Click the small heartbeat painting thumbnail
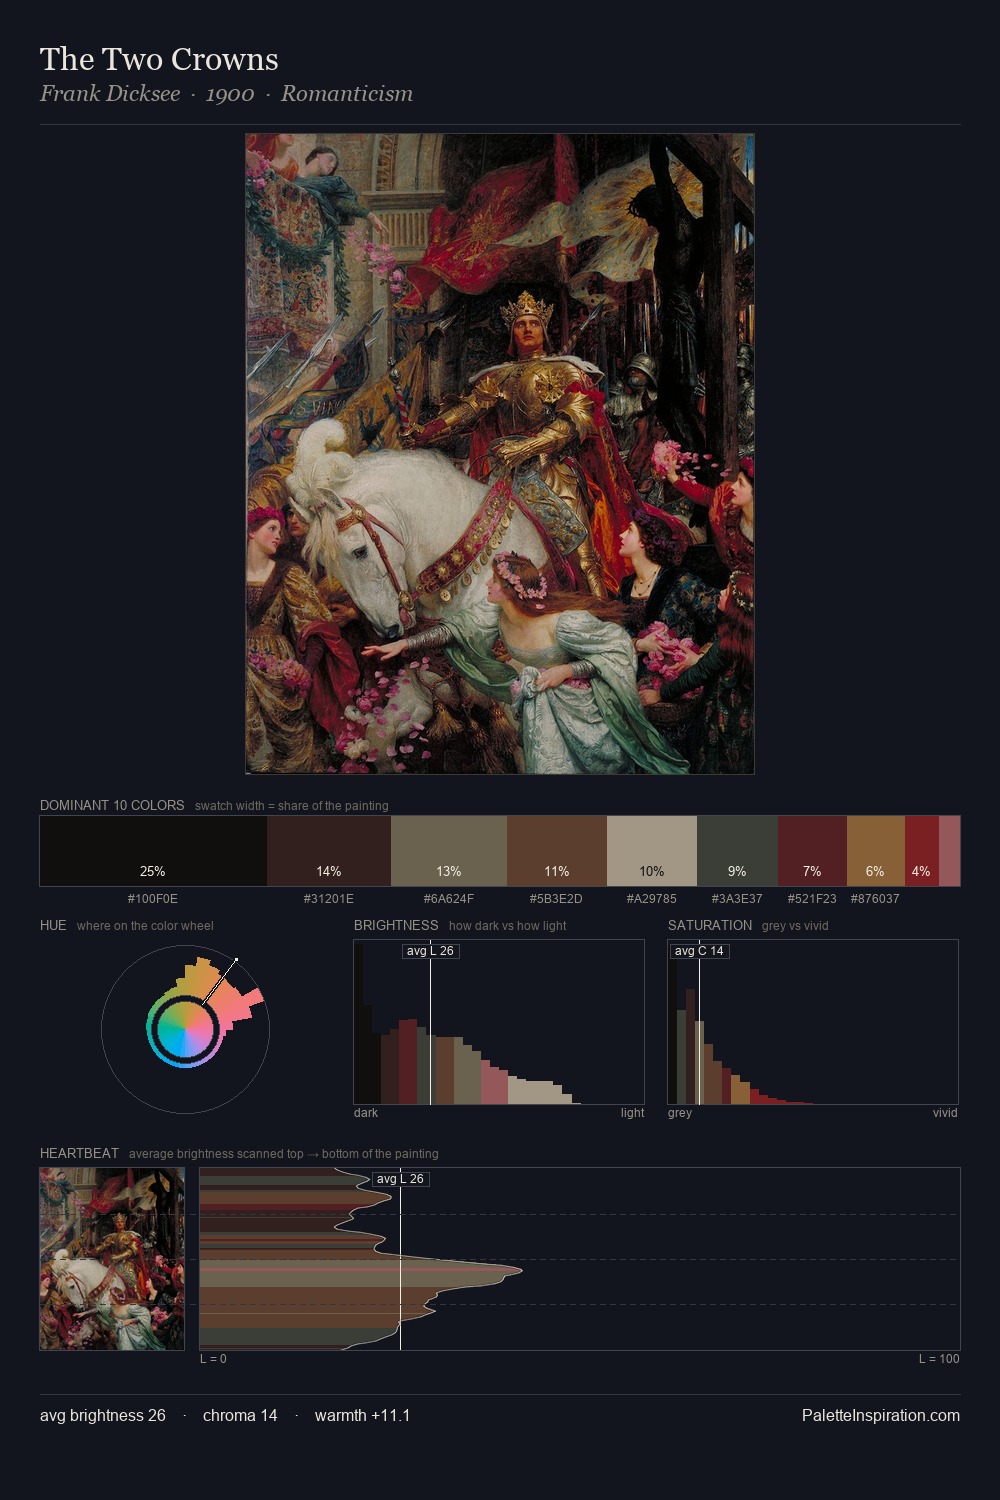 click(x=112, y=1259)
